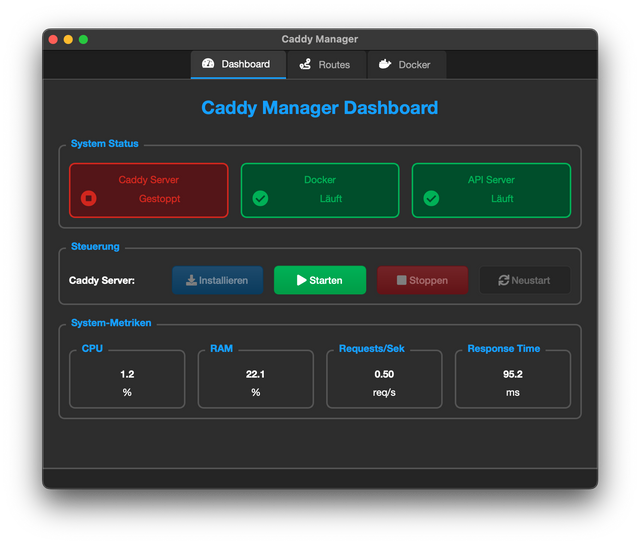The image size is (640, 545).
Task: Click the Routes path icon
Action: (x=305, y=64)
